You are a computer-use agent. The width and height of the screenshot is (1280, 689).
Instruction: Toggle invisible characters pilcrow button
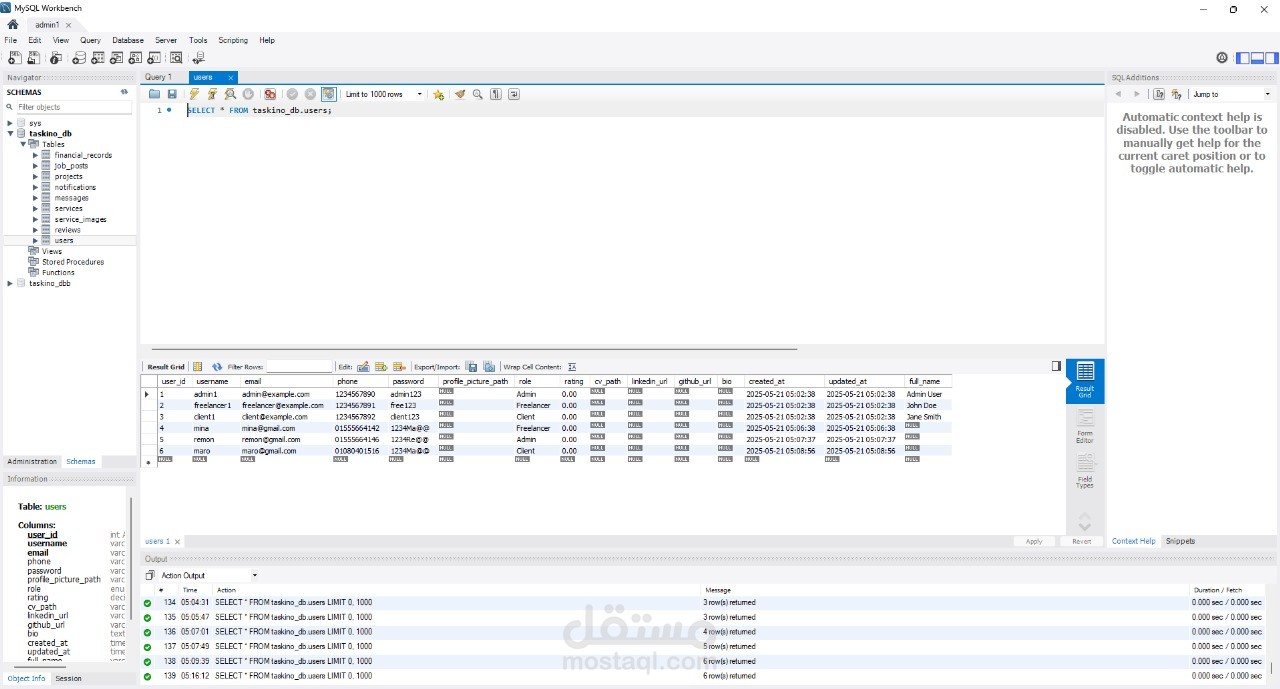(496, 94)
